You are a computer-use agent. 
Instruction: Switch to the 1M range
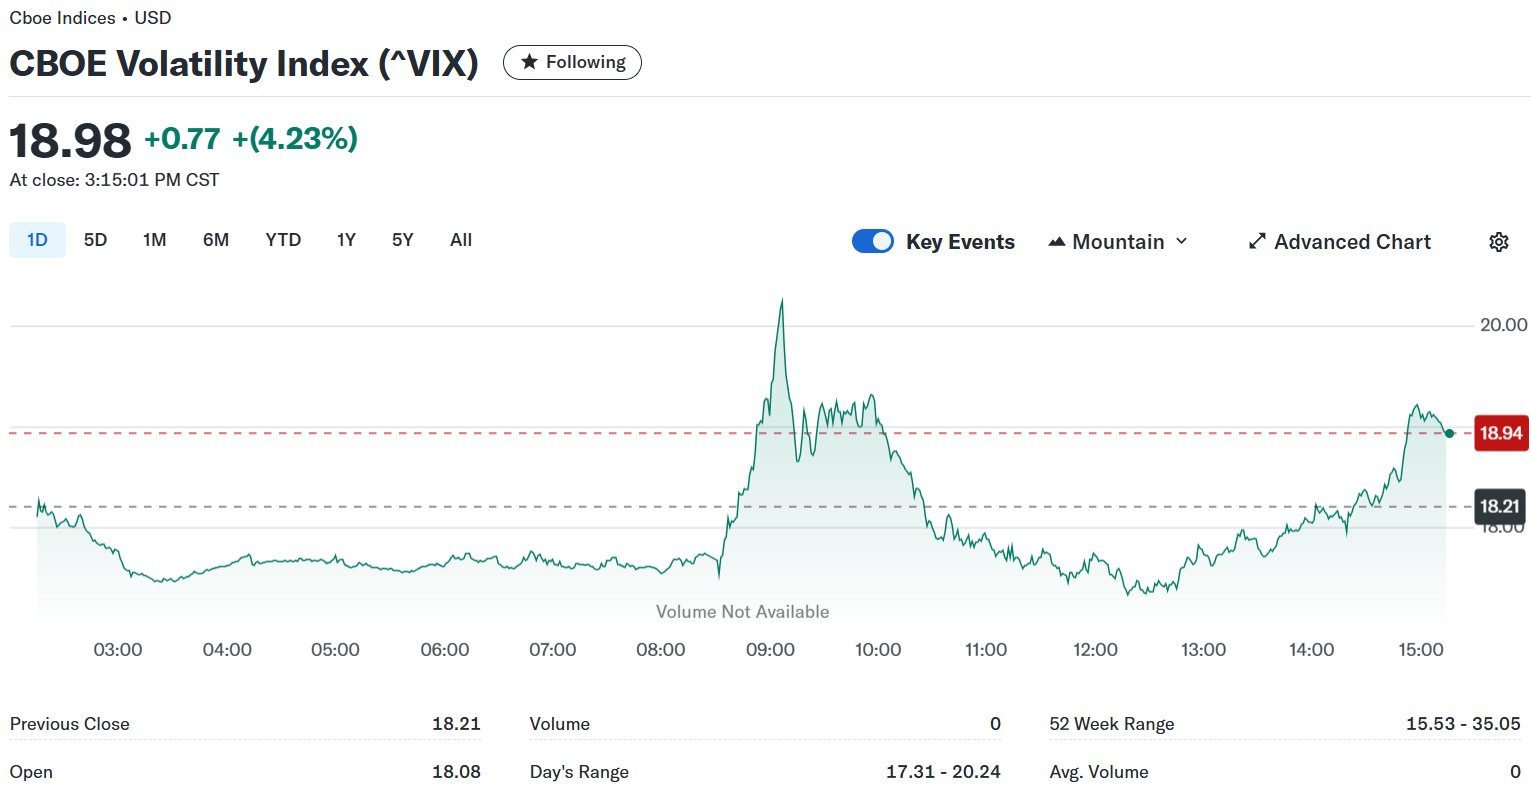click(154, 240)
